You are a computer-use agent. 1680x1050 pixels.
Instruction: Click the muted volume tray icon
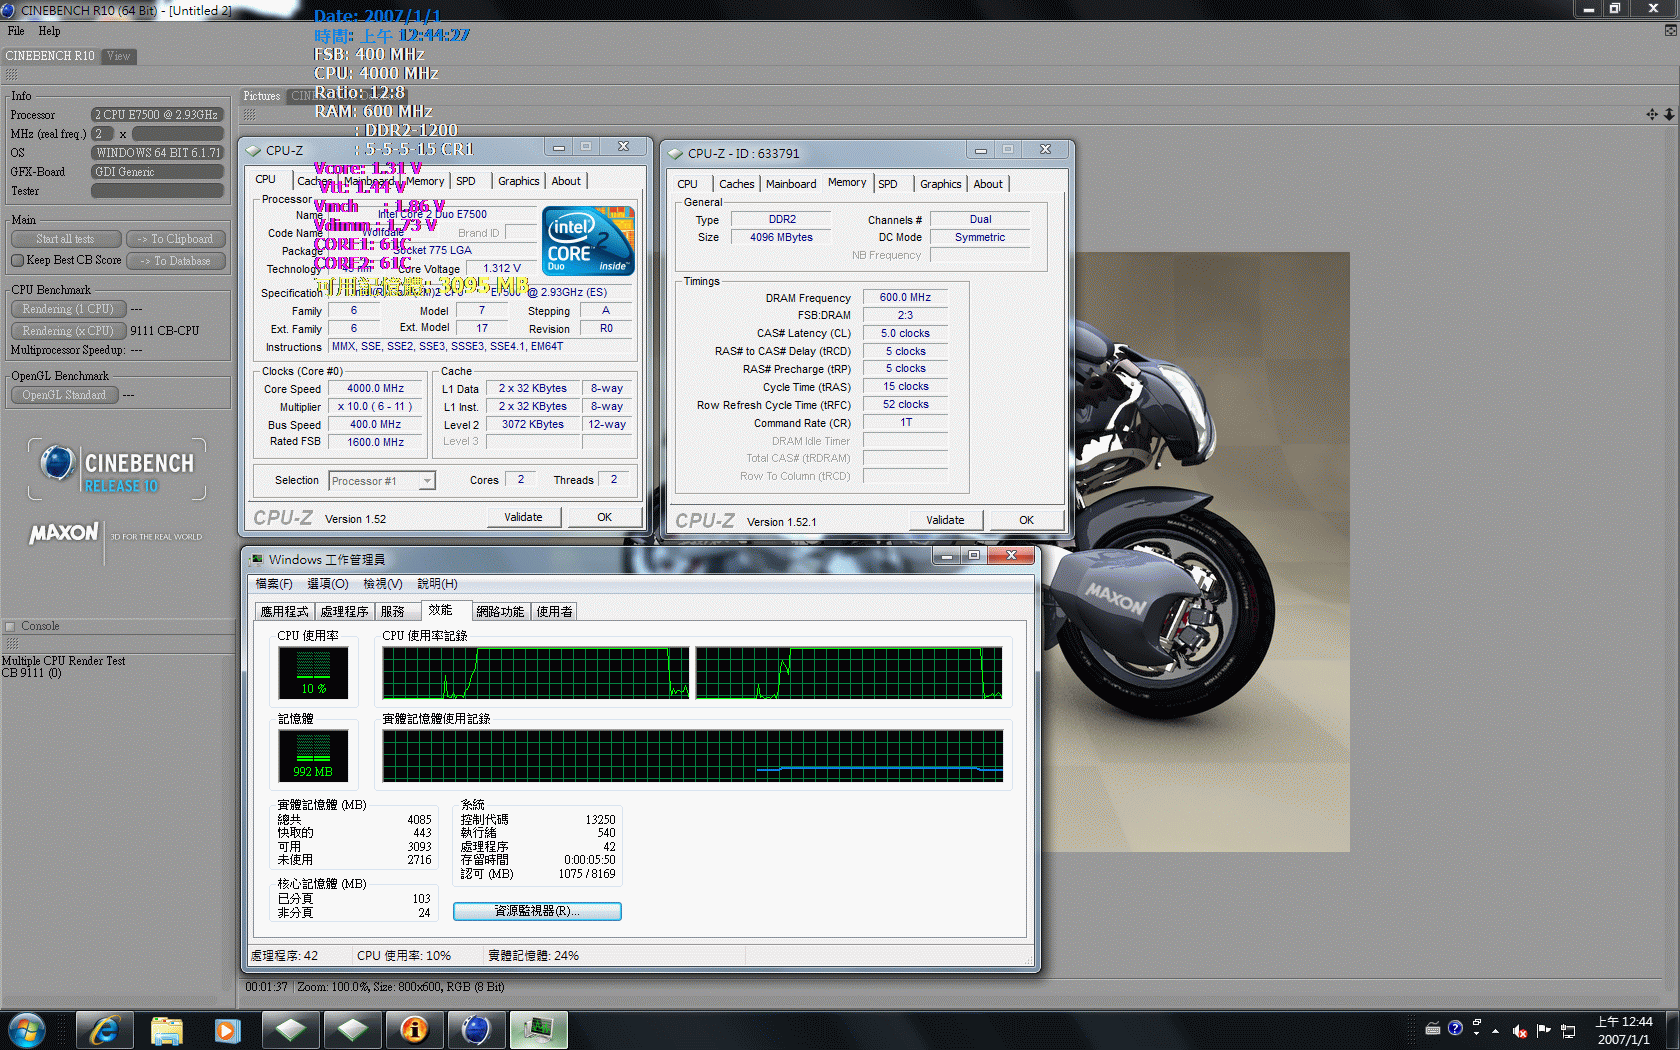pyautogui.click(x=1520, y=1031)
